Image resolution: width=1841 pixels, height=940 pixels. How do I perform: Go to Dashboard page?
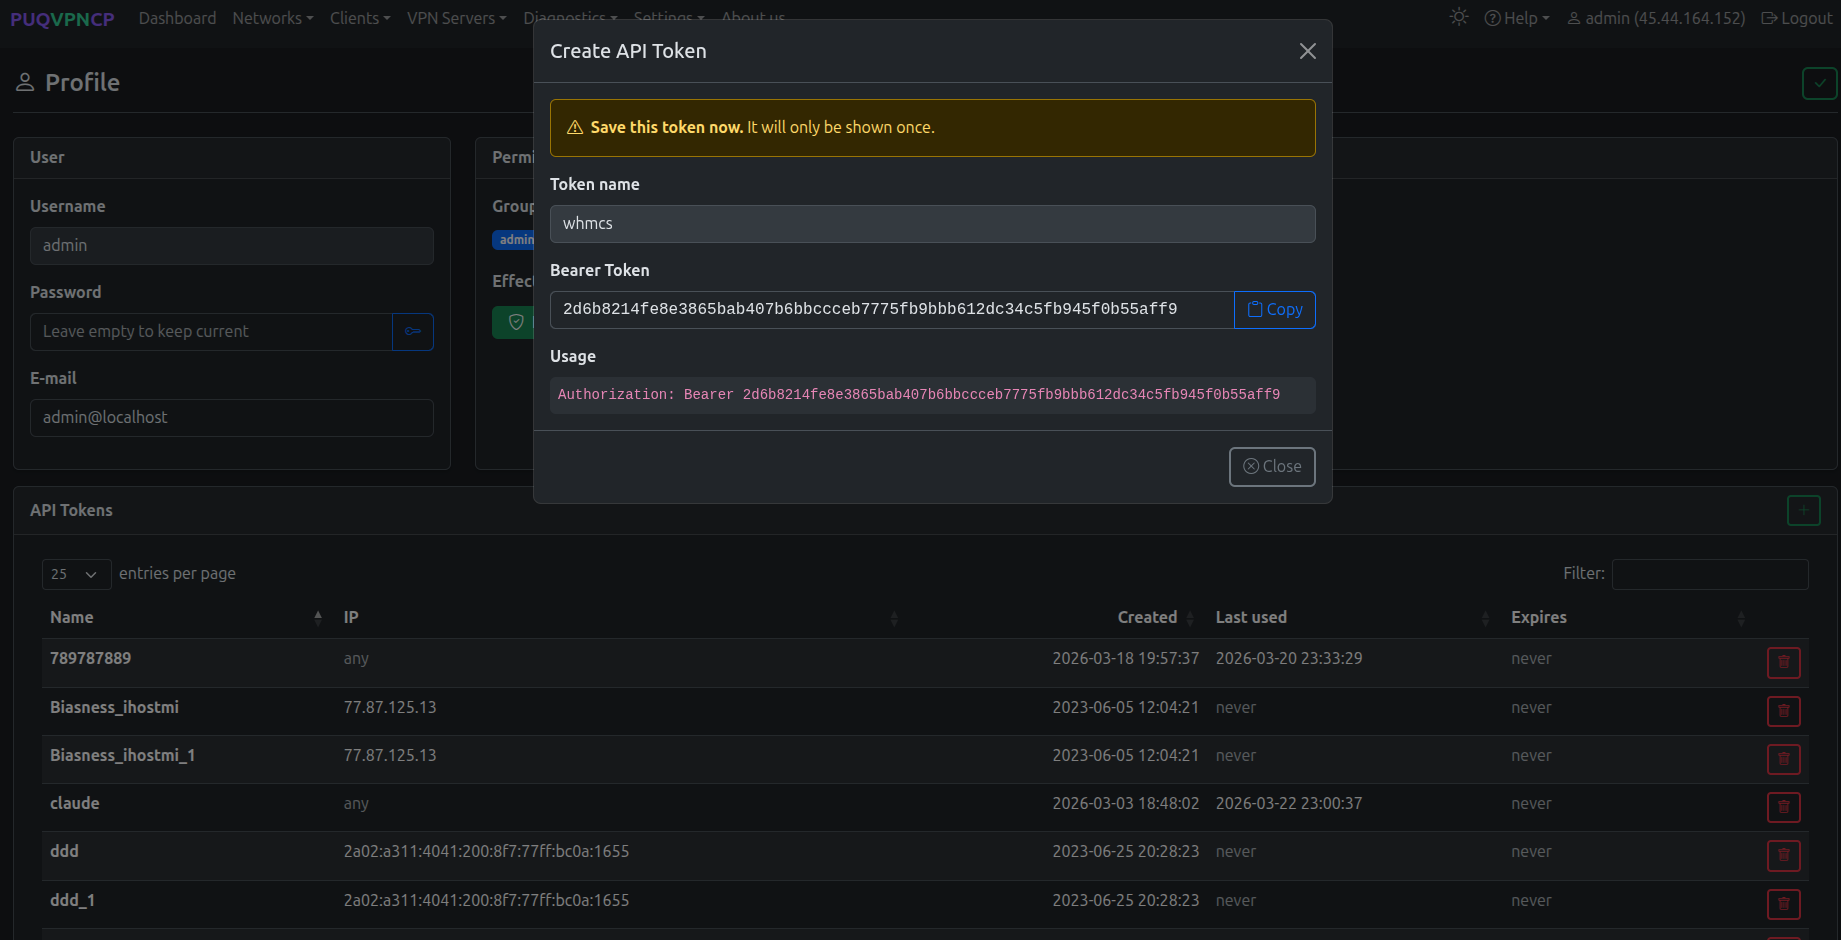(177, 18)
